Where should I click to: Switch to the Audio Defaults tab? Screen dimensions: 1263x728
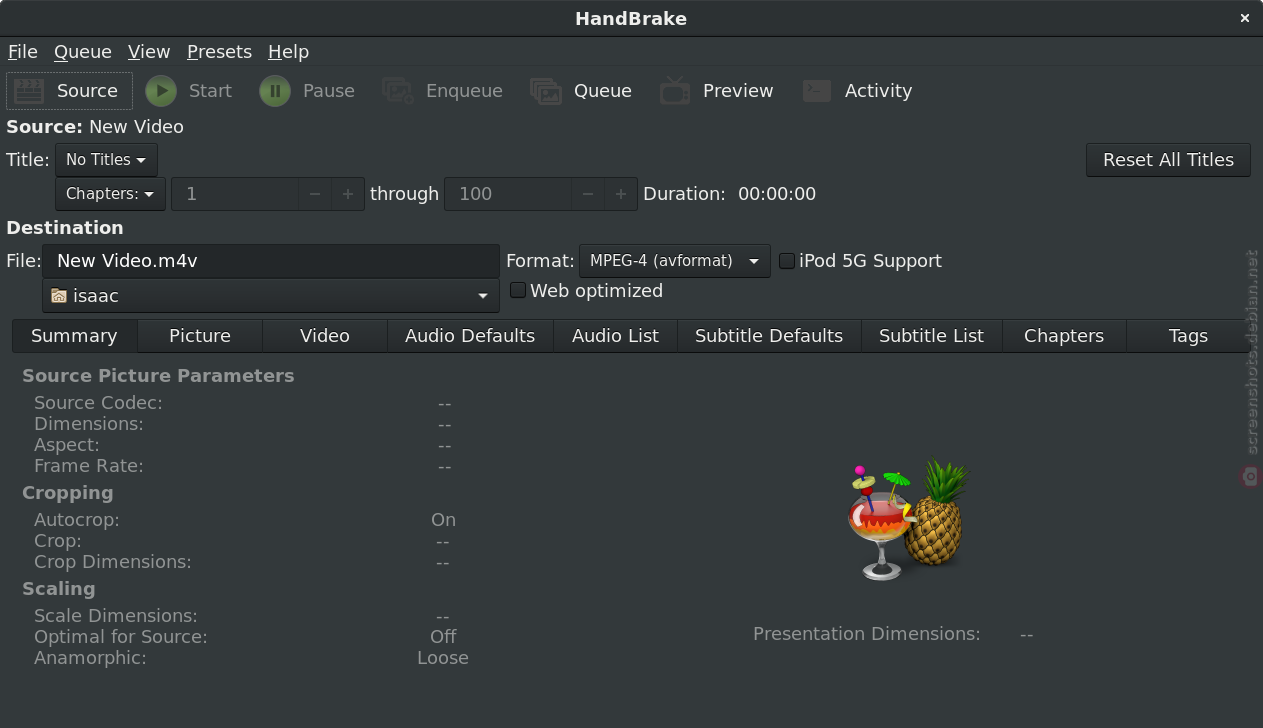pos(470,336)
